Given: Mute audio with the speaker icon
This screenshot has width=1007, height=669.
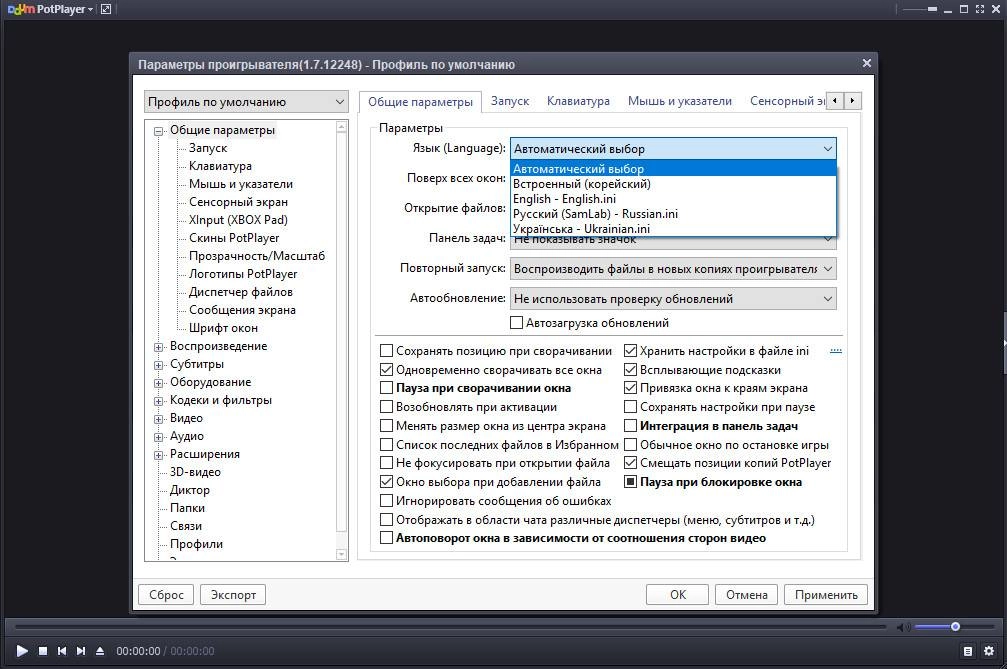Looking at the screenshot, I should coord(903,627).
